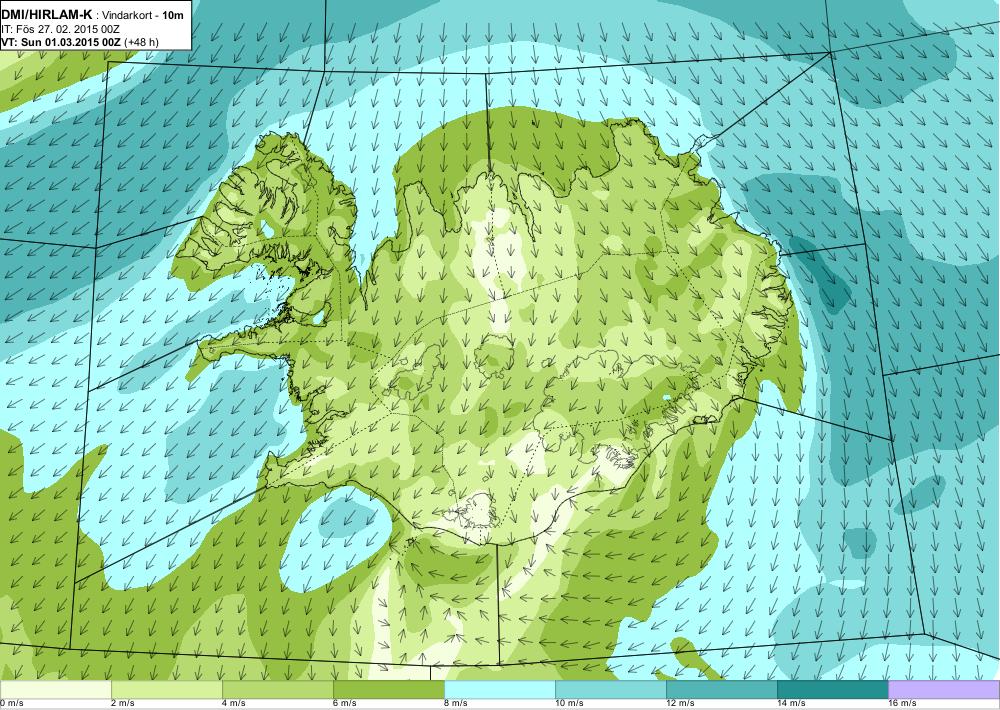Image resolution: width=1000 pixels, height=710 pixels.
Task: Select the "6 m/s" legend label
Action: (344, 704)
